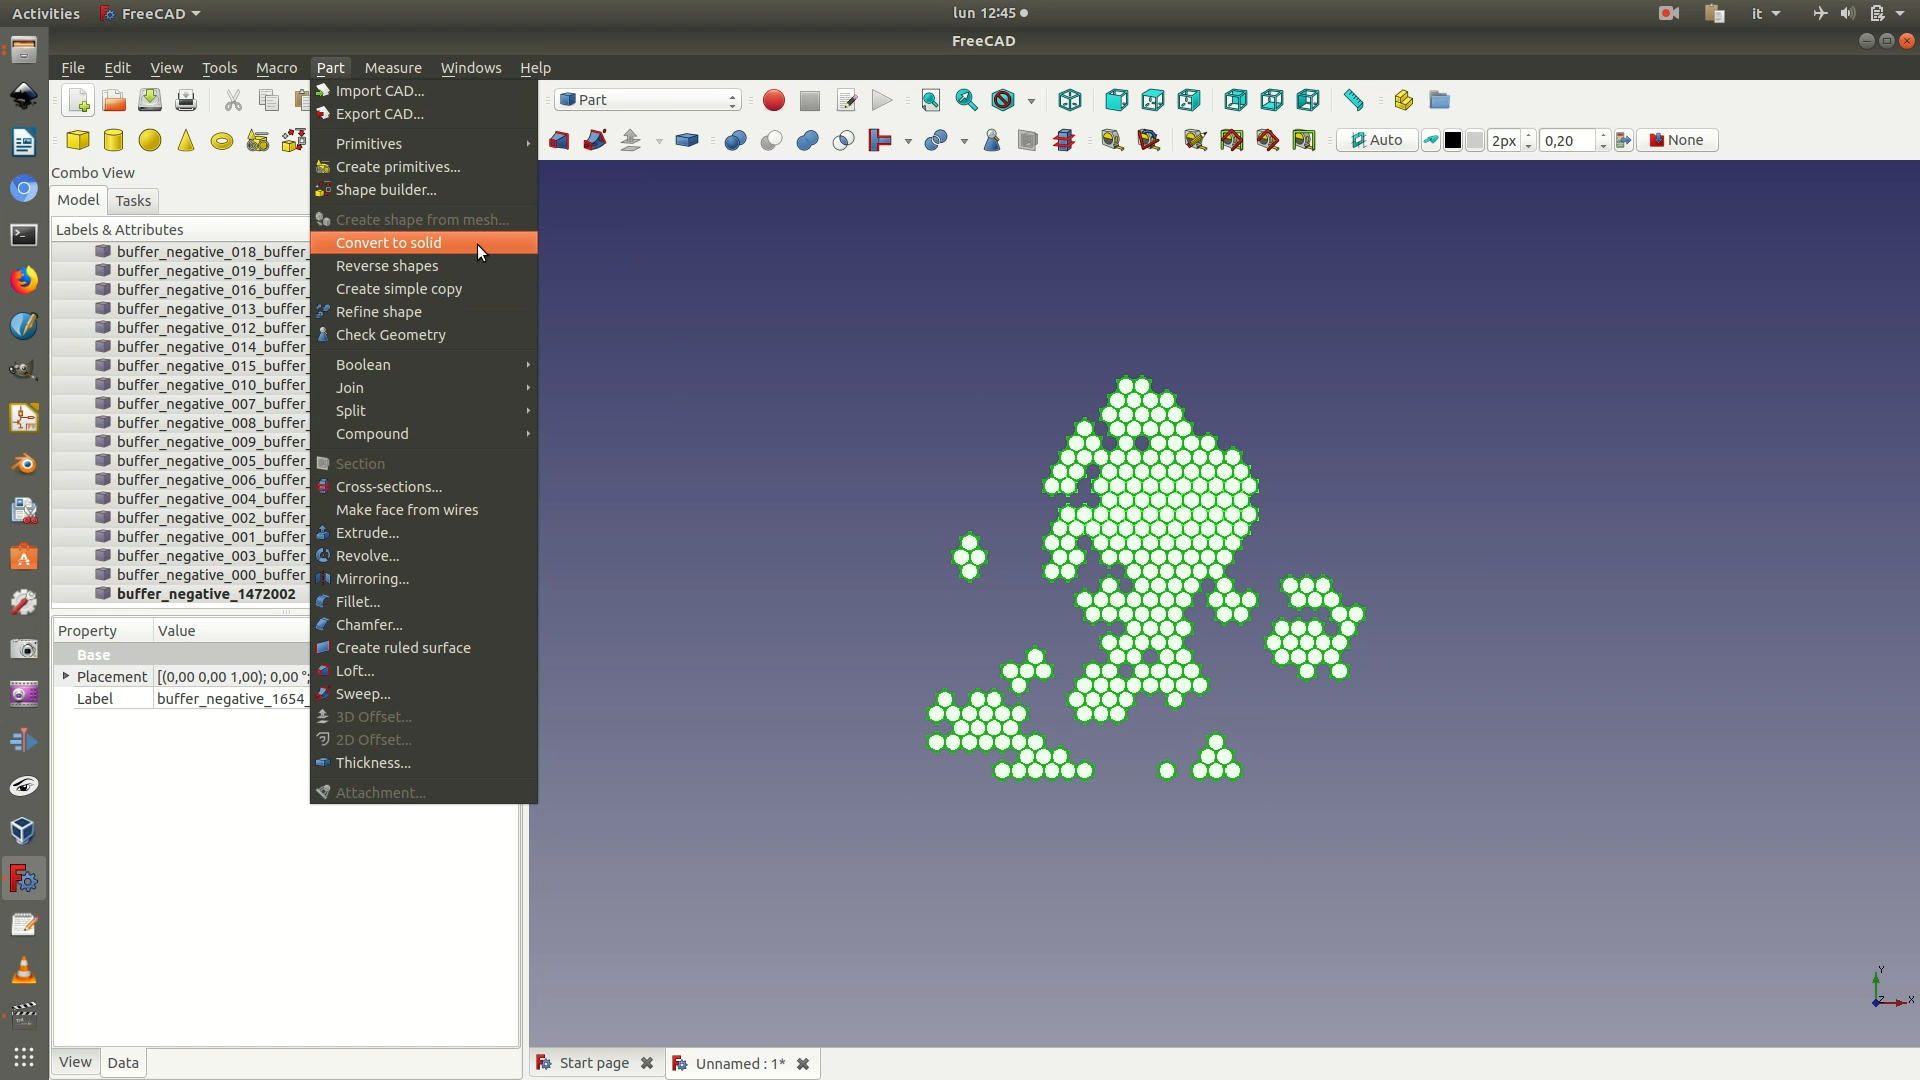The width and height of the screenshot is (1920, 1080).
Task: Switch to the Tasks tab
Action: [x=133, y=201]
